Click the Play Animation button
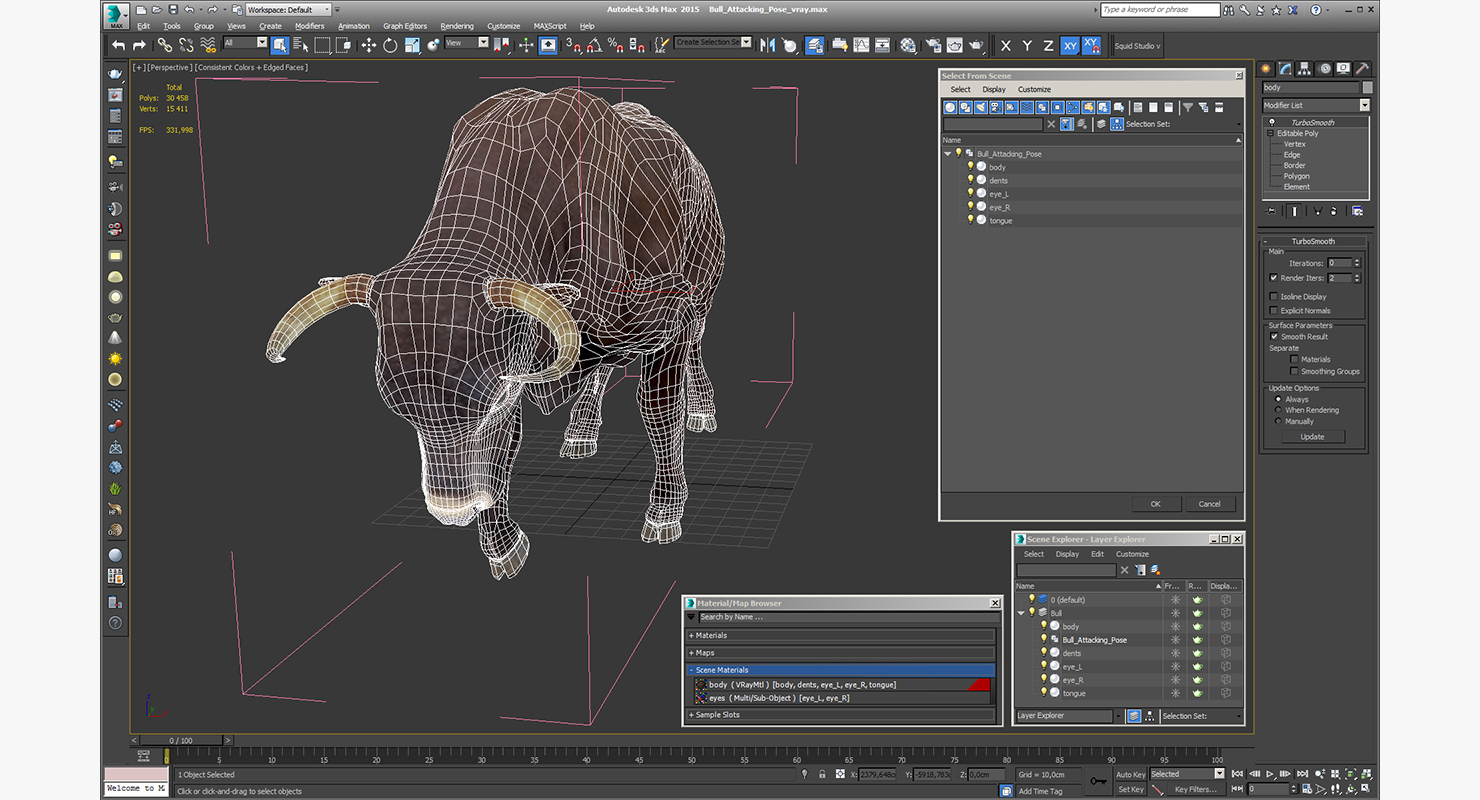The width and height of the screenshot is (1480, 800). (x=1270, y=774)
